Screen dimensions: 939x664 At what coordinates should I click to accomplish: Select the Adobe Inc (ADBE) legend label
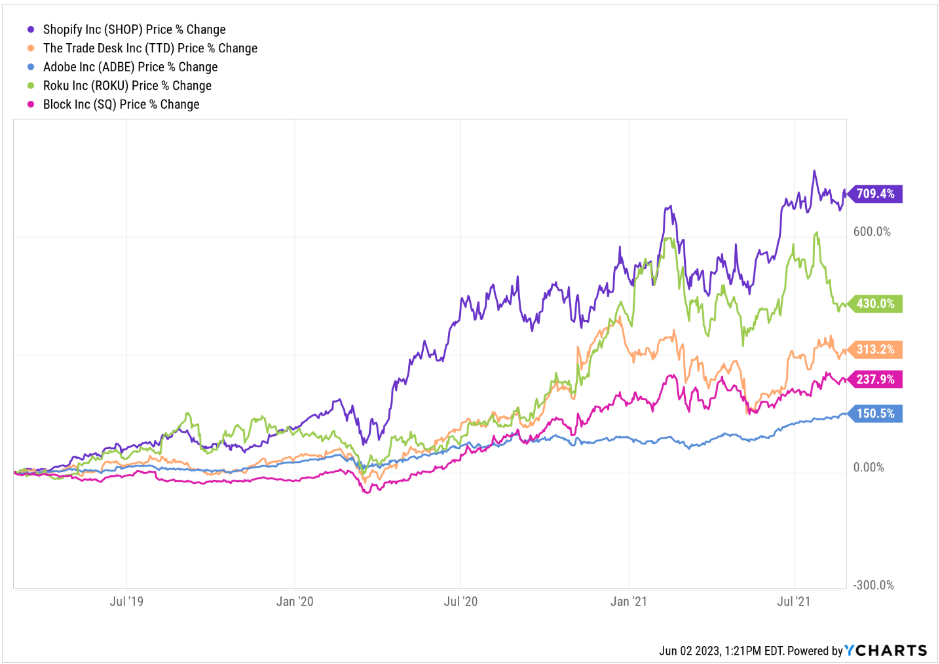click(130, 67)
